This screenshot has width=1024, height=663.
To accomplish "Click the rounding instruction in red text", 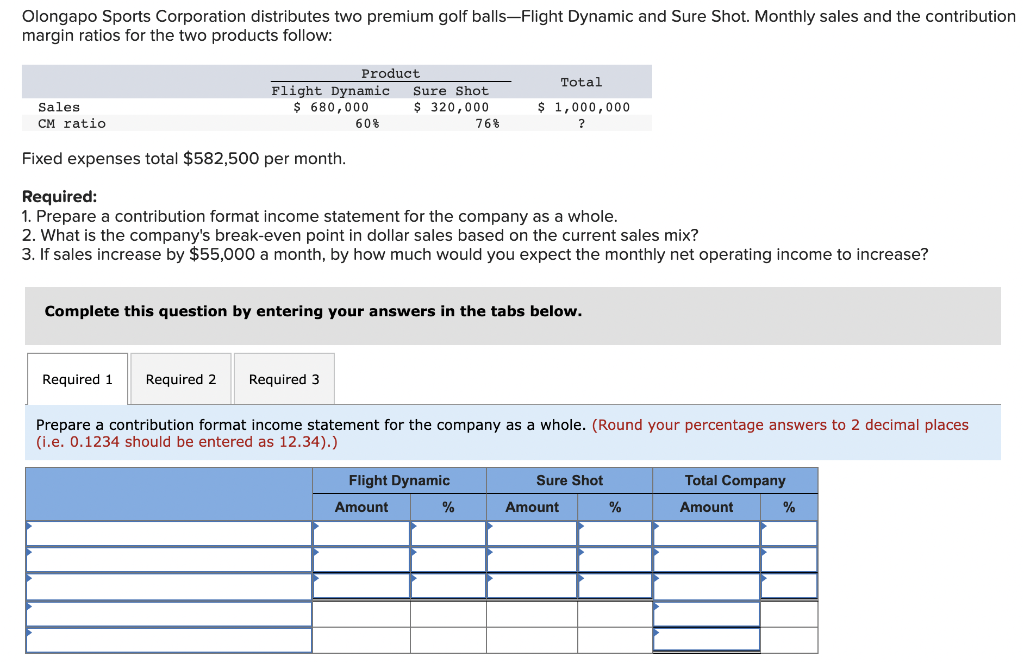I will coord(502,433).
